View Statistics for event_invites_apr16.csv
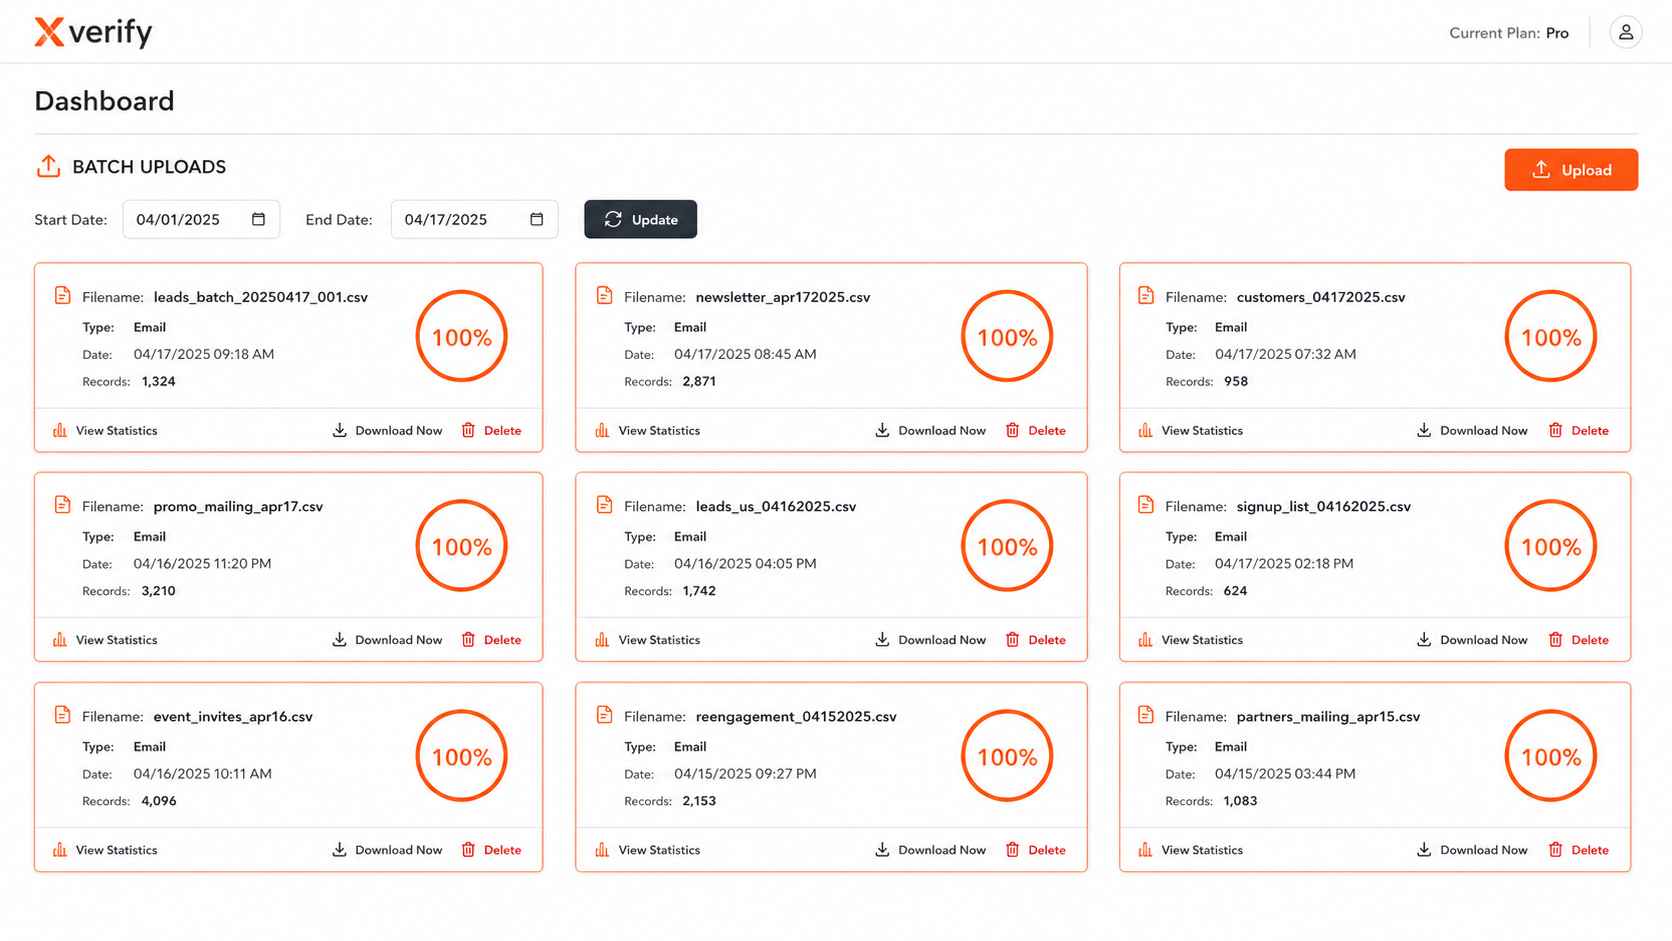 click(105, 850)
